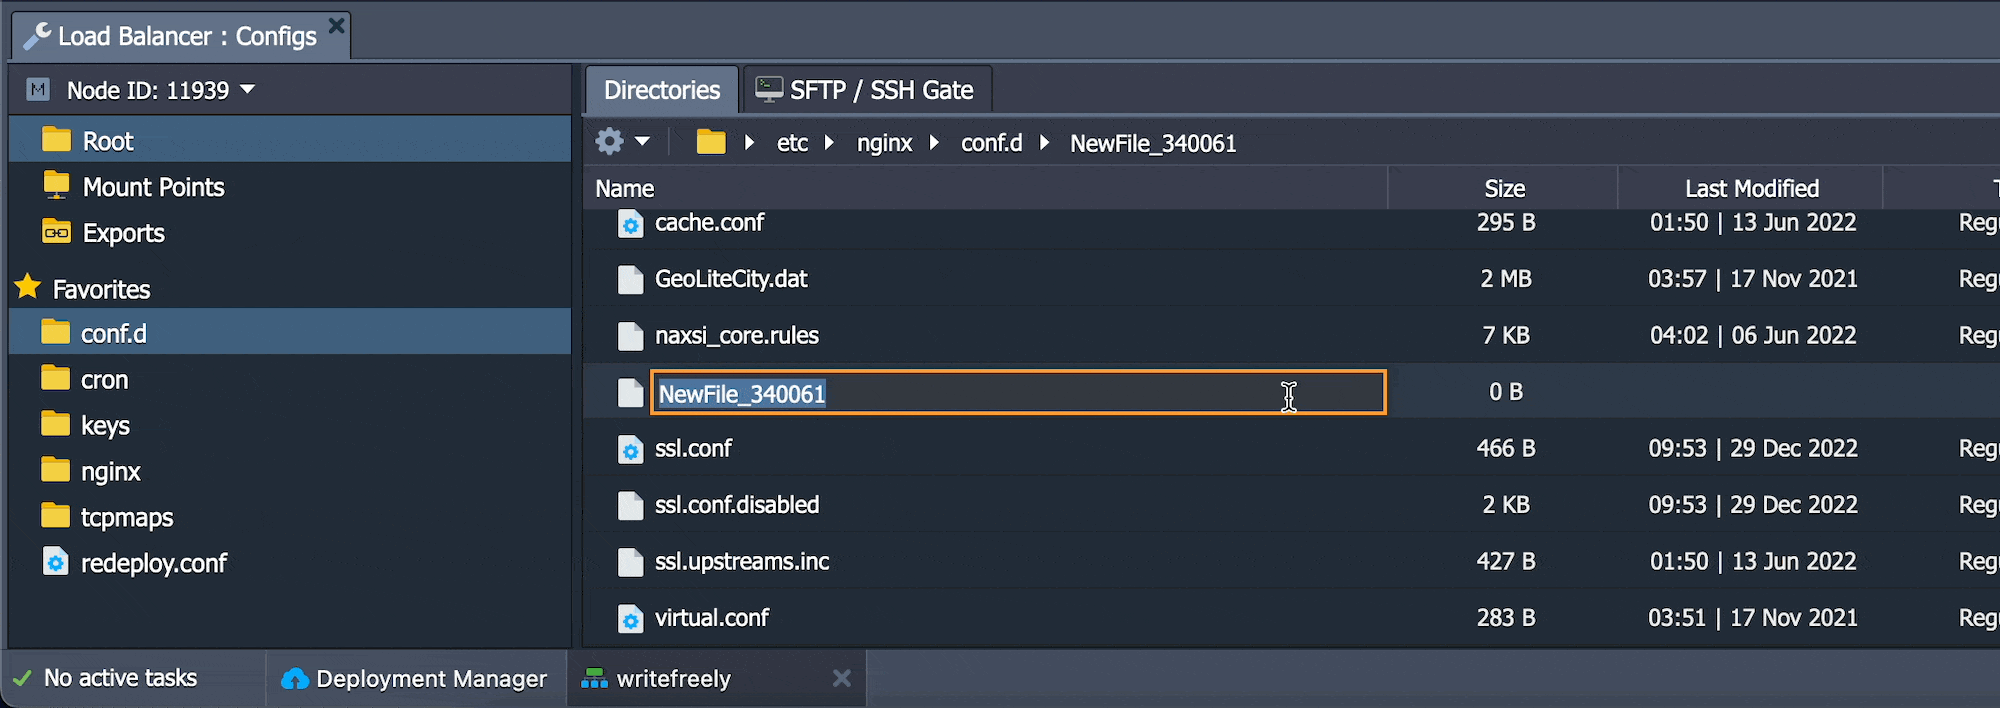Click NewFile_340061 in breadcrumb path

coord(1153,143)
